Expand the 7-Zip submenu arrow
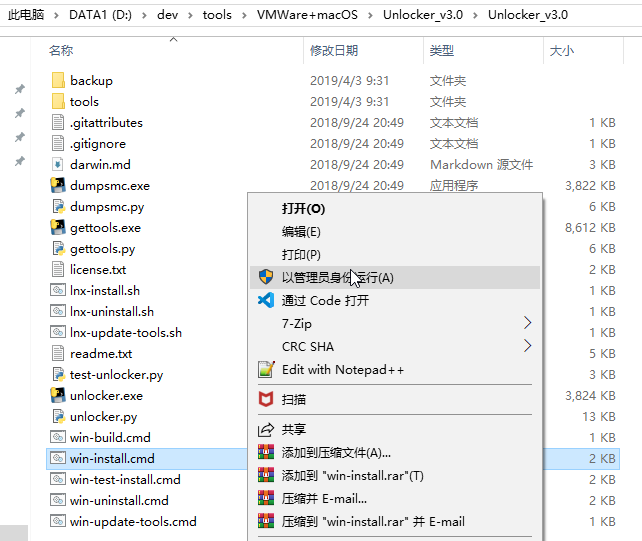 click(527, 323)
